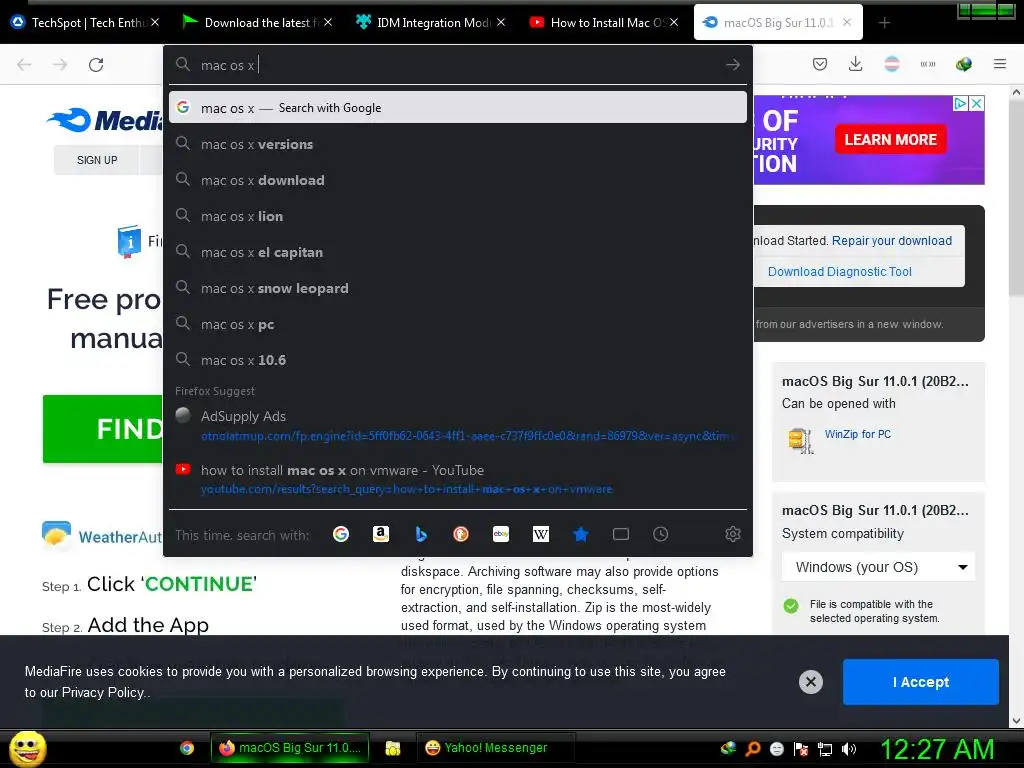Close the TechSpot tab
1024x768 pixels.
tap(155, 23)
